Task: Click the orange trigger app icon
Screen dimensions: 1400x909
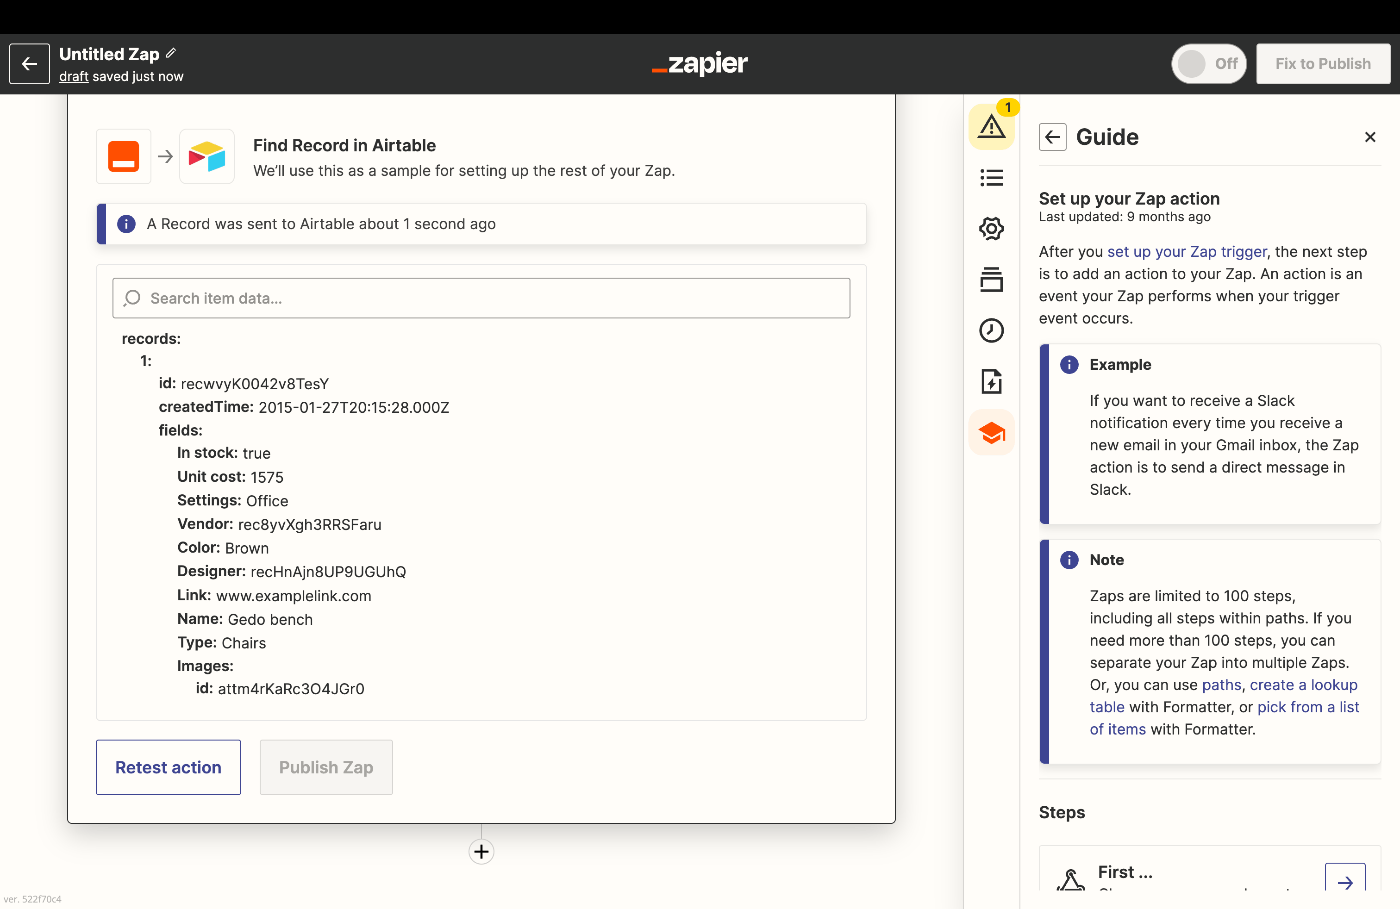Action: pyautogui.click(x=124, y=156)
